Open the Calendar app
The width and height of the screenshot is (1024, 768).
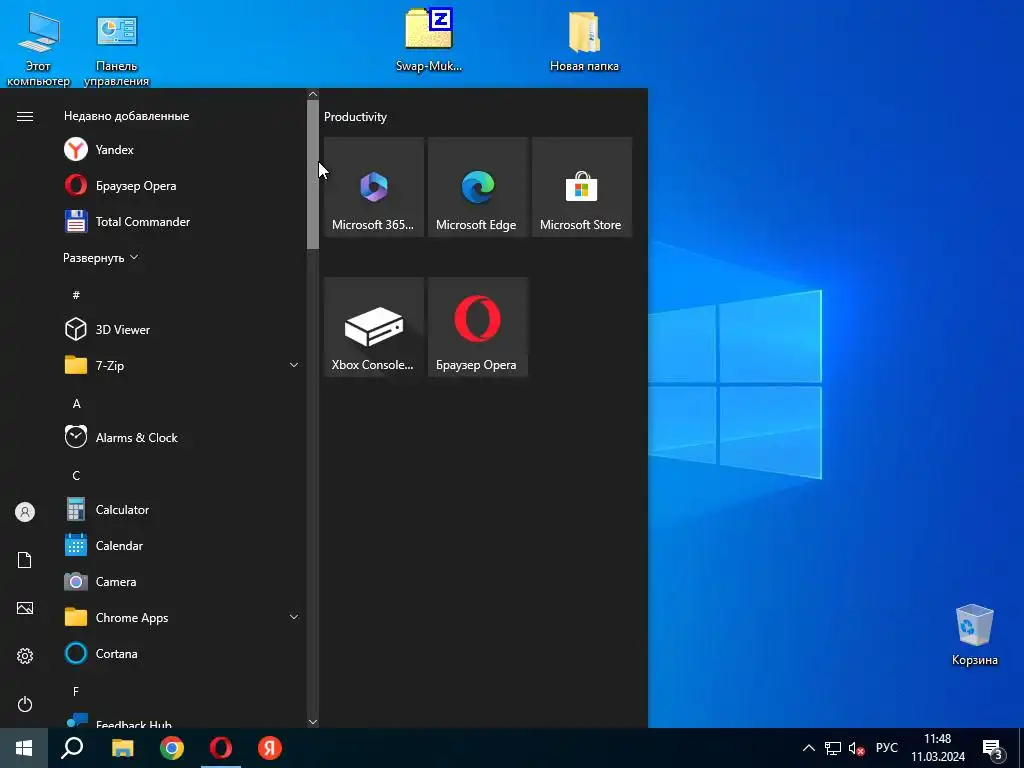(180, 545)
